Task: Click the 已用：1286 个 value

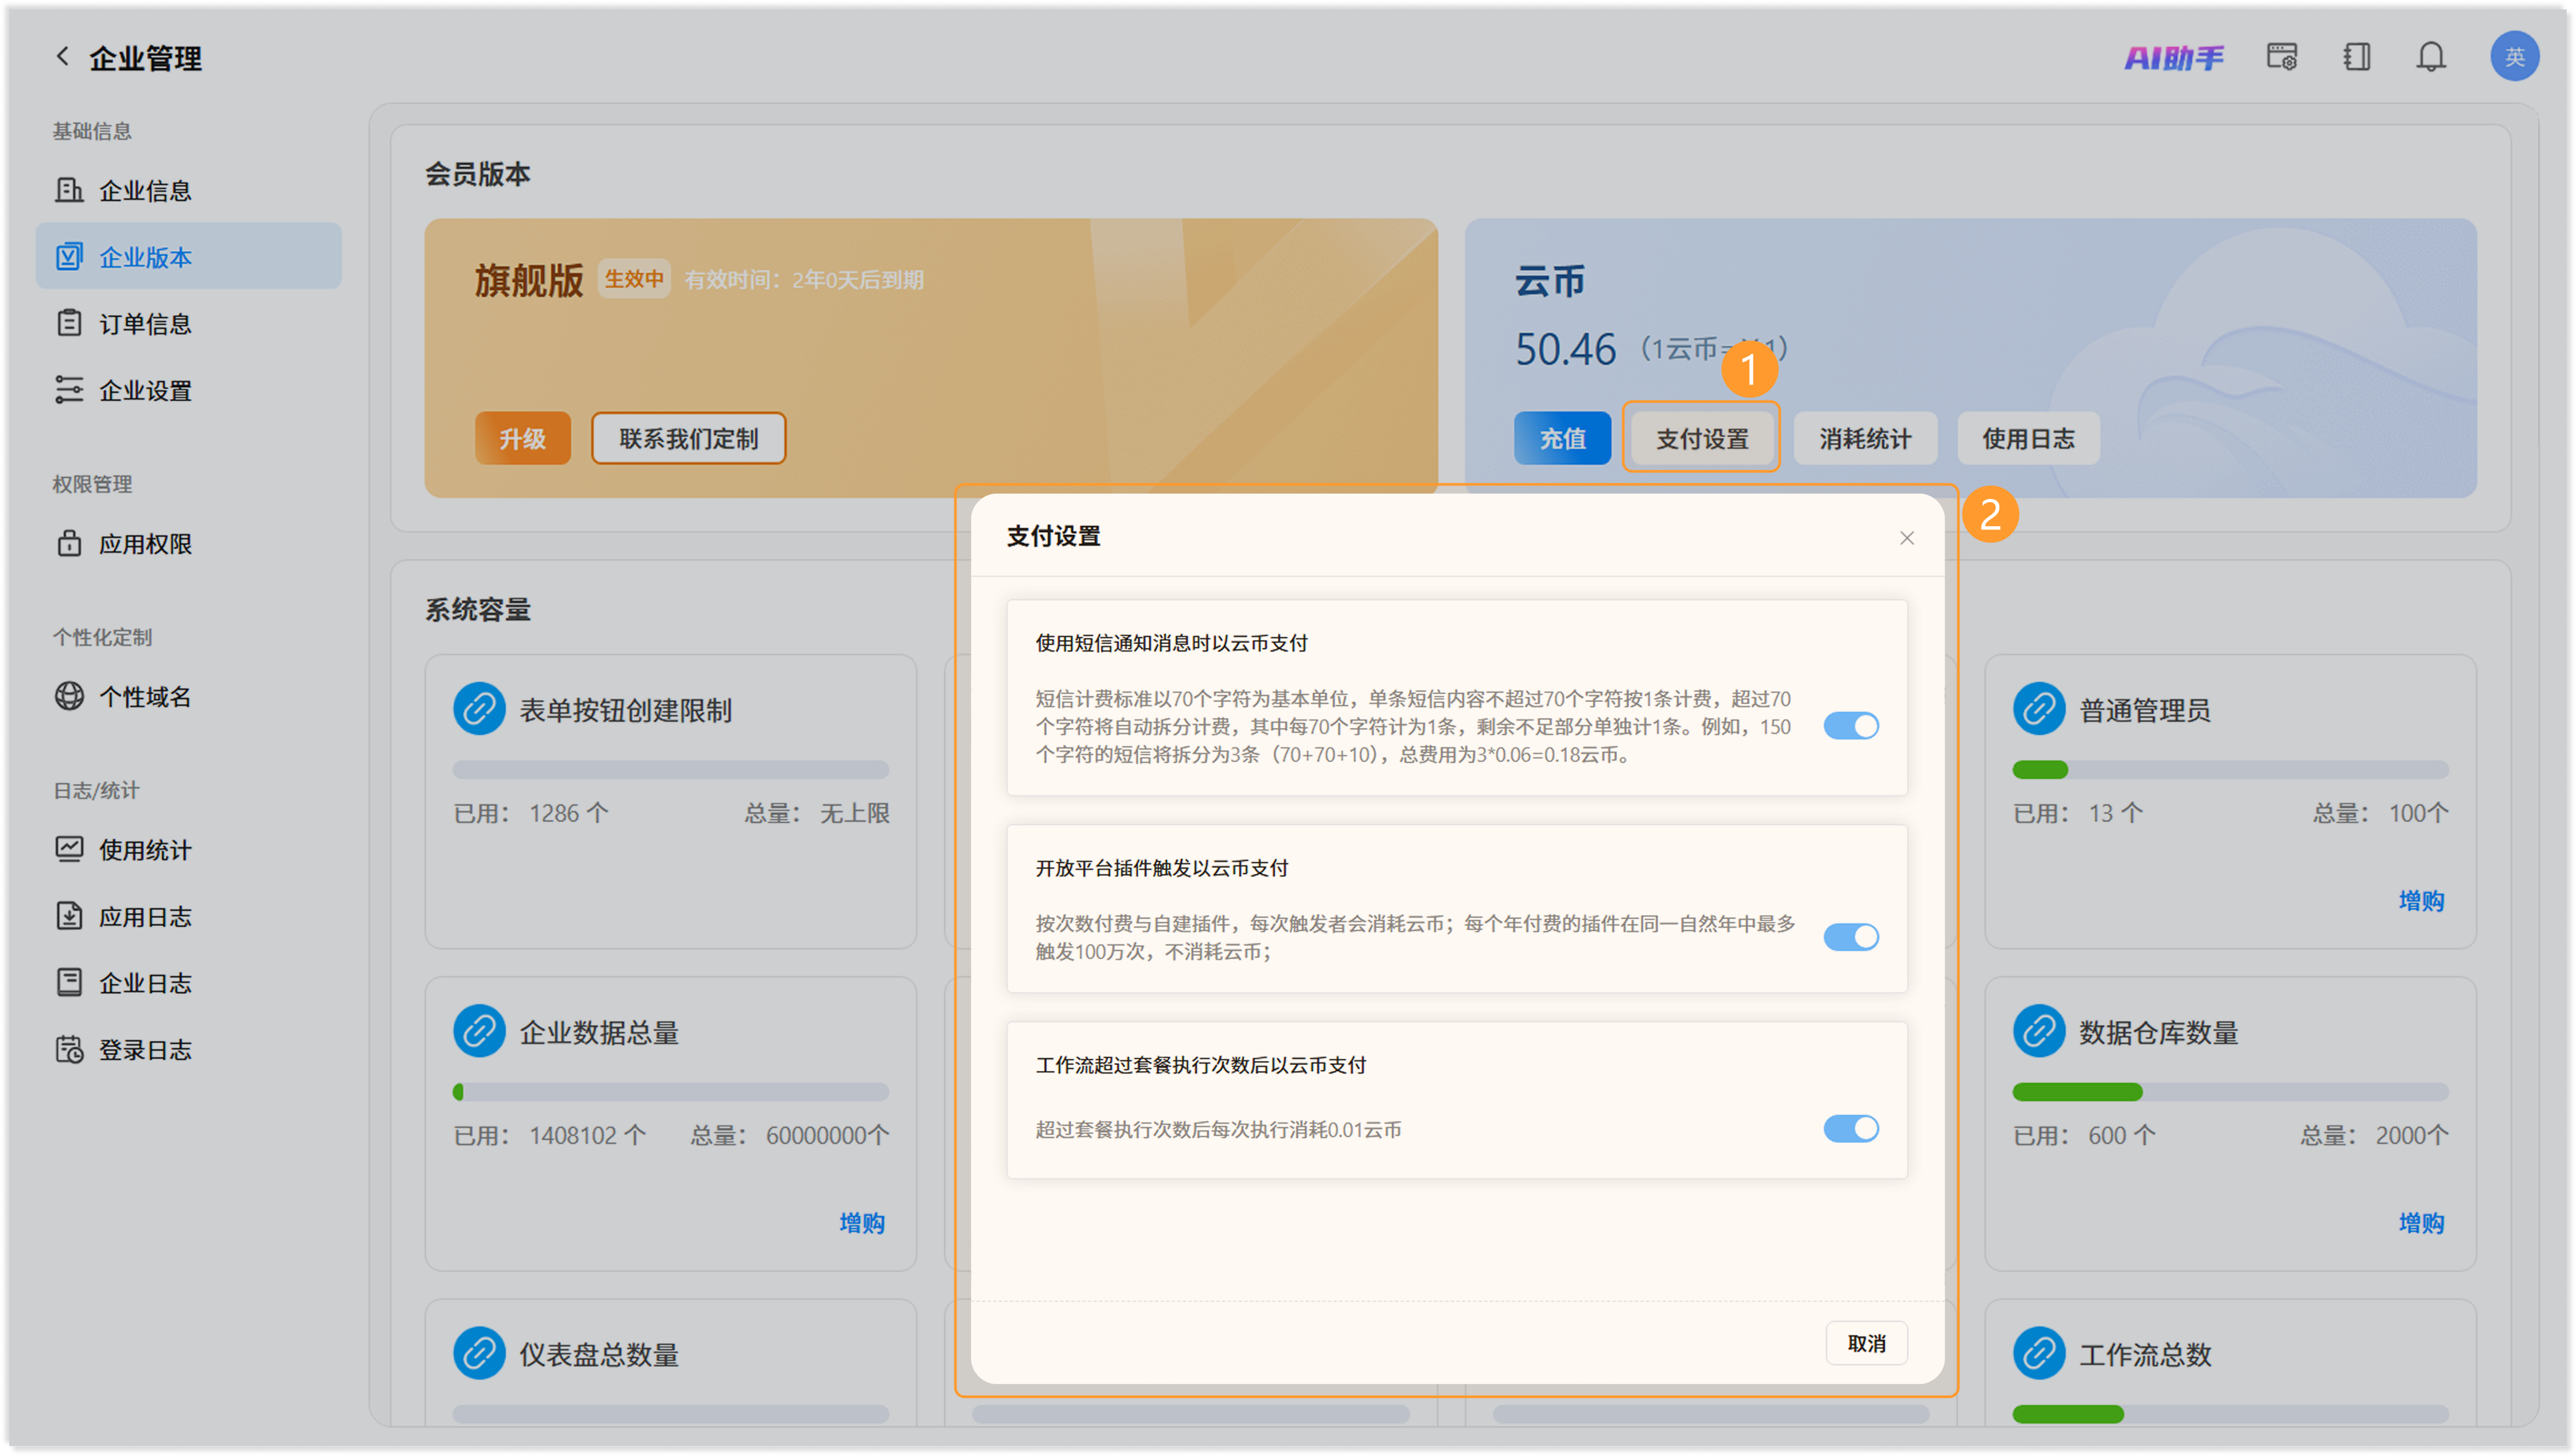Action: coord(531,813)
